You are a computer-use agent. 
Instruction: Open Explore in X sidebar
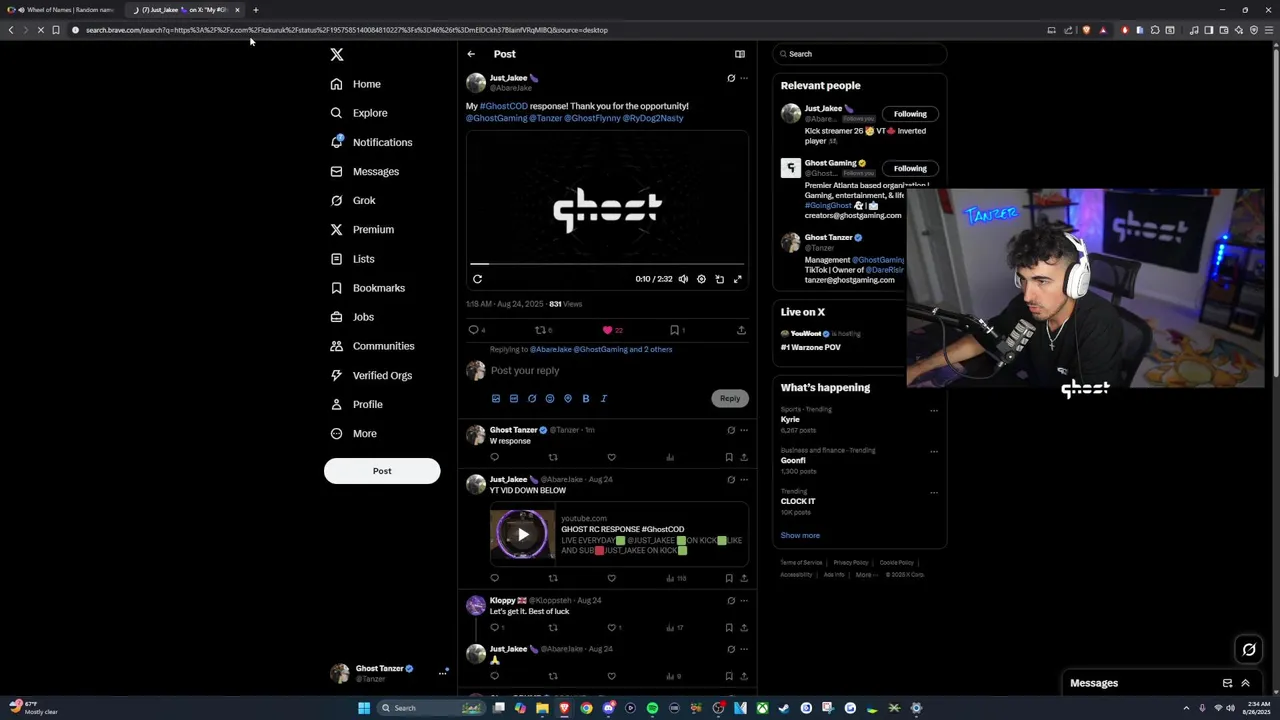359,113
